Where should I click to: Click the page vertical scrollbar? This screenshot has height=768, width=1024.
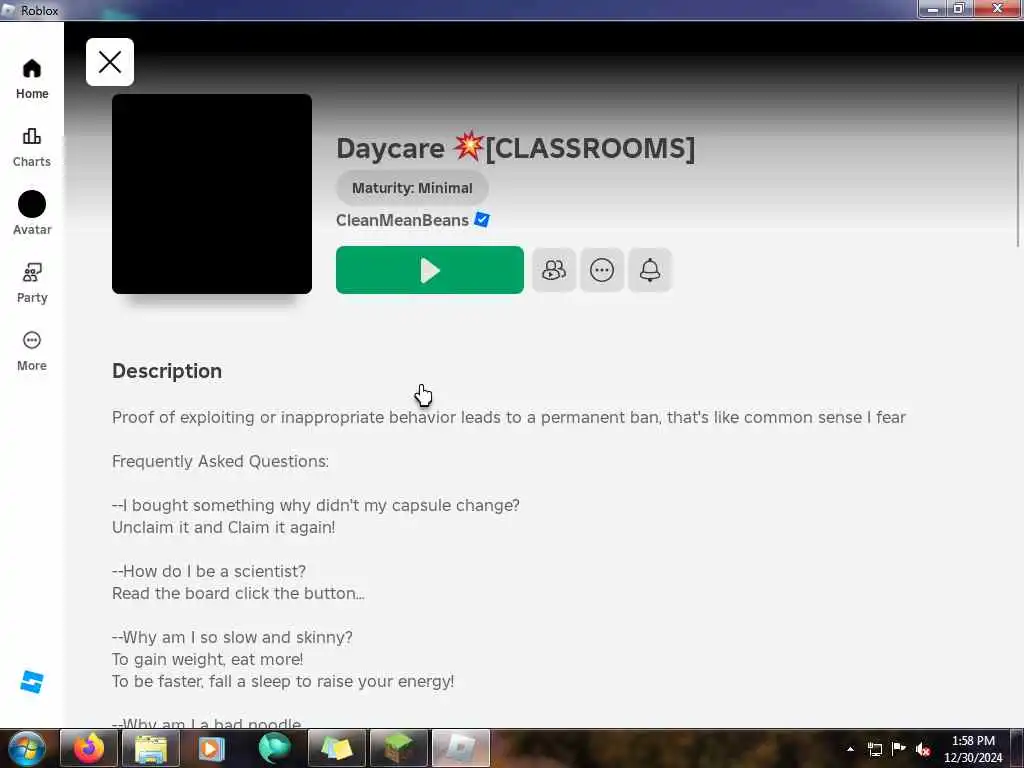click(1019, 166)
